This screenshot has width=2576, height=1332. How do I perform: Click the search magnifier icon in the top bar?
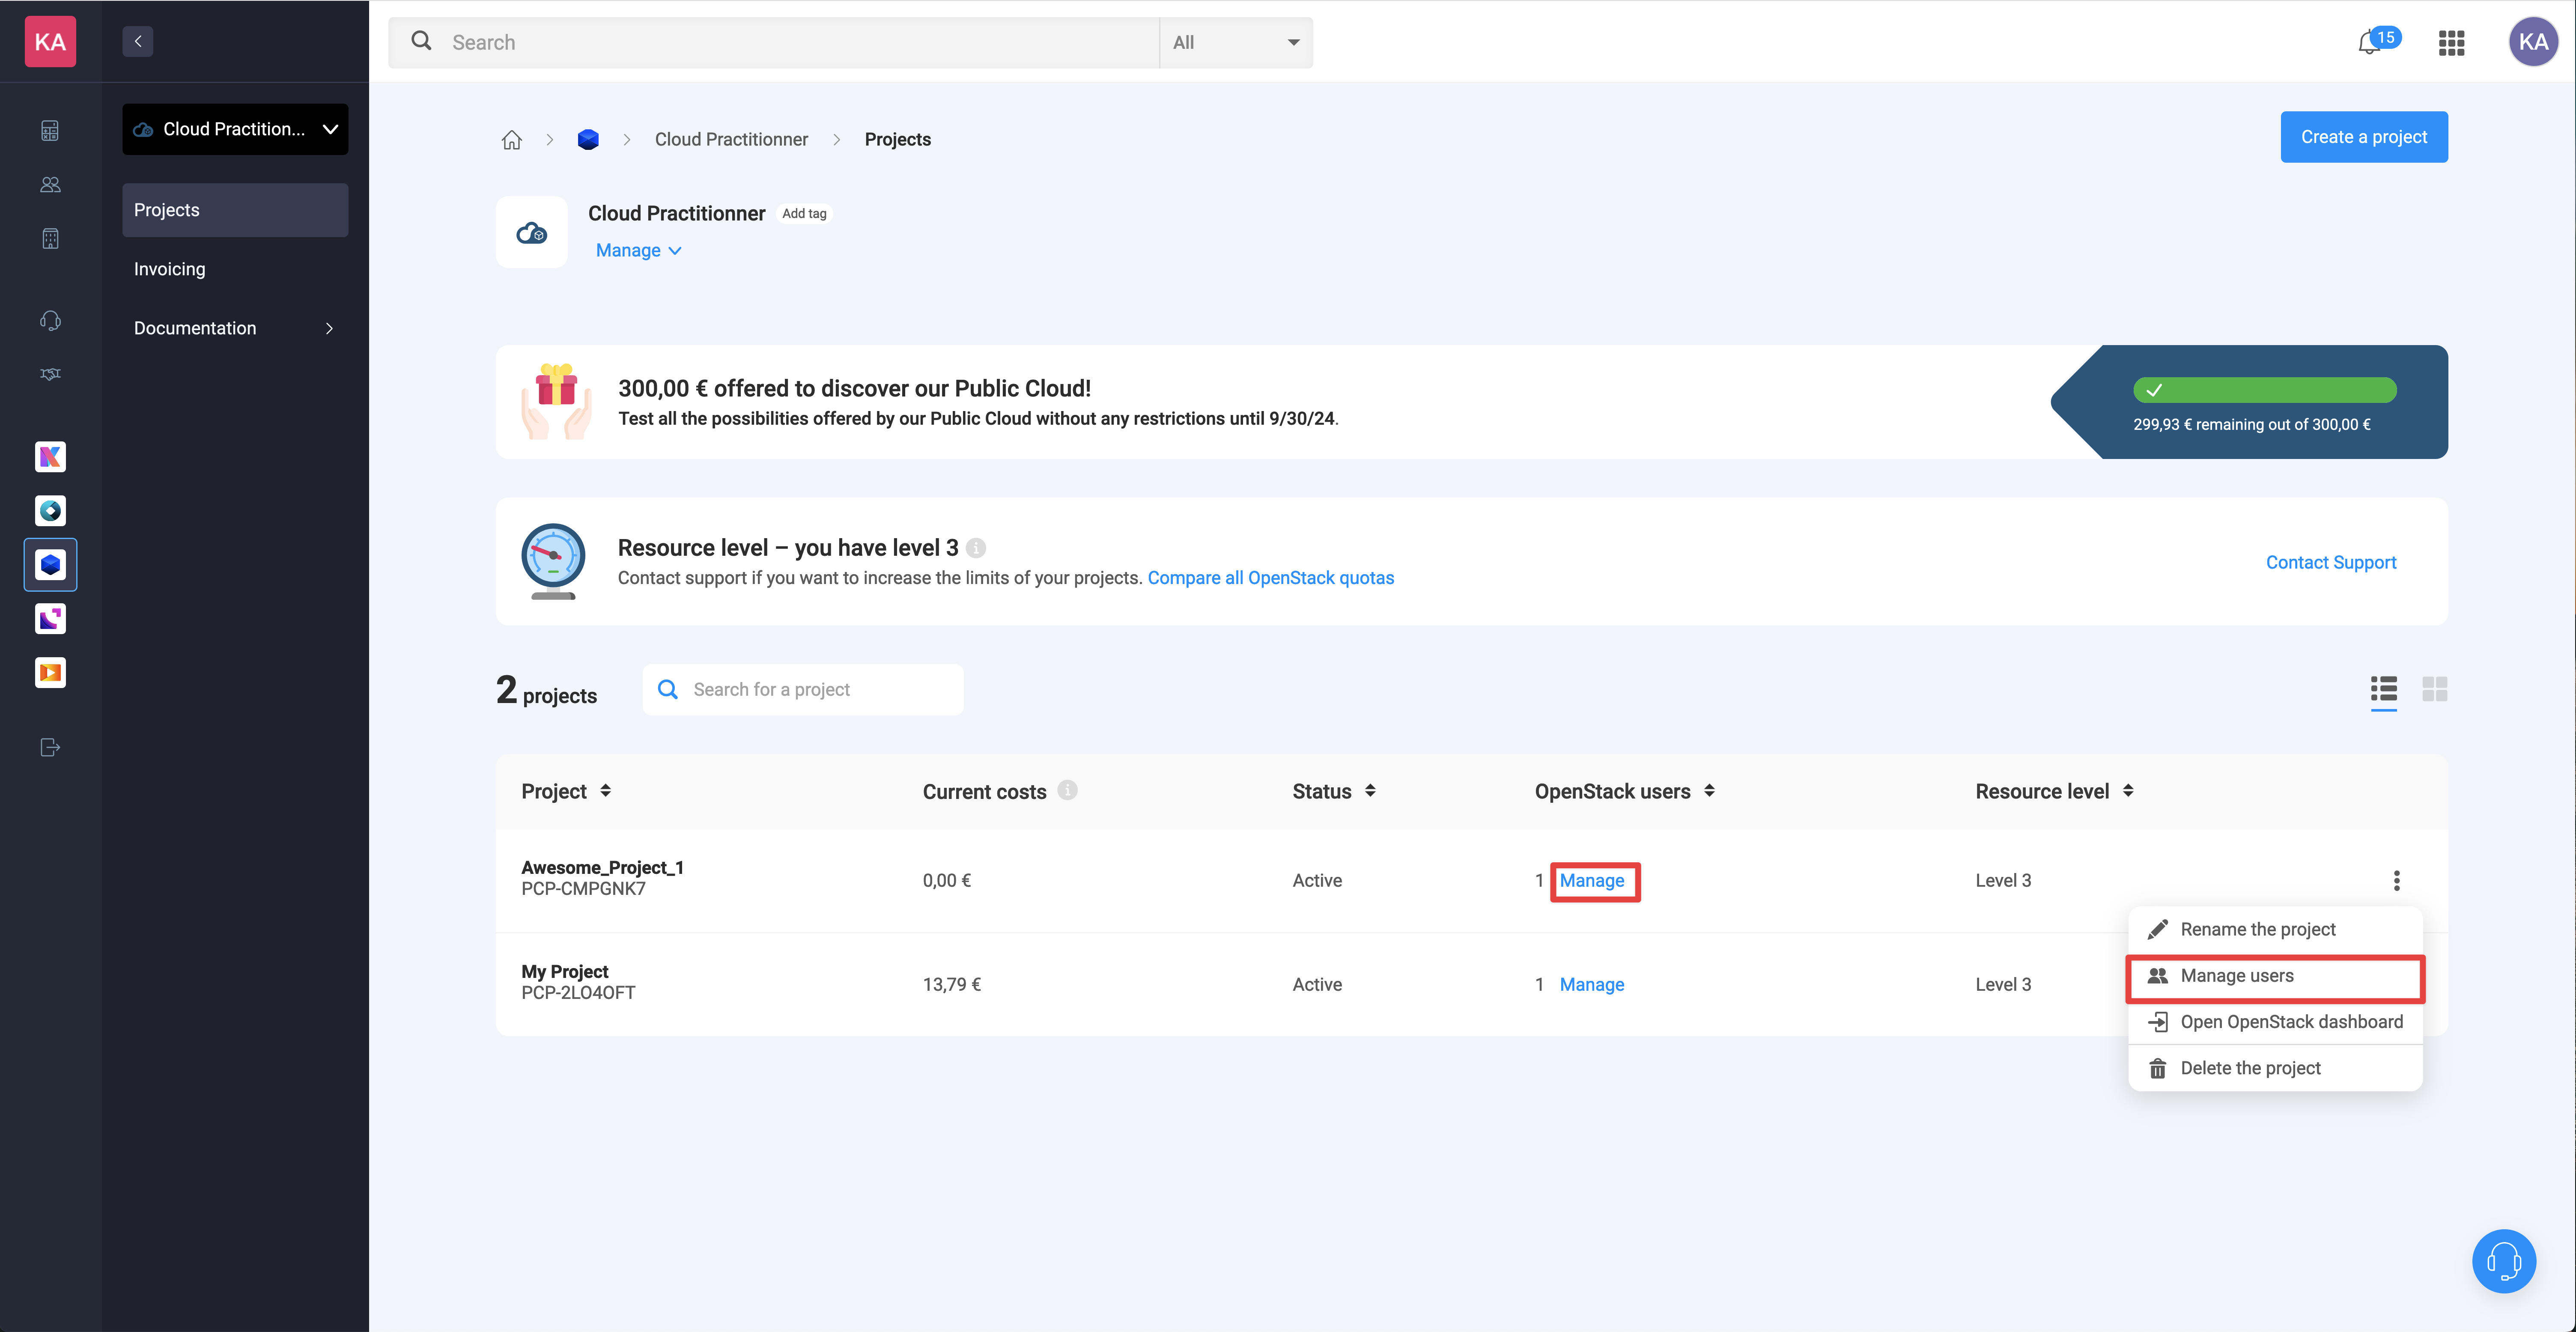click(x=422, y=41)
